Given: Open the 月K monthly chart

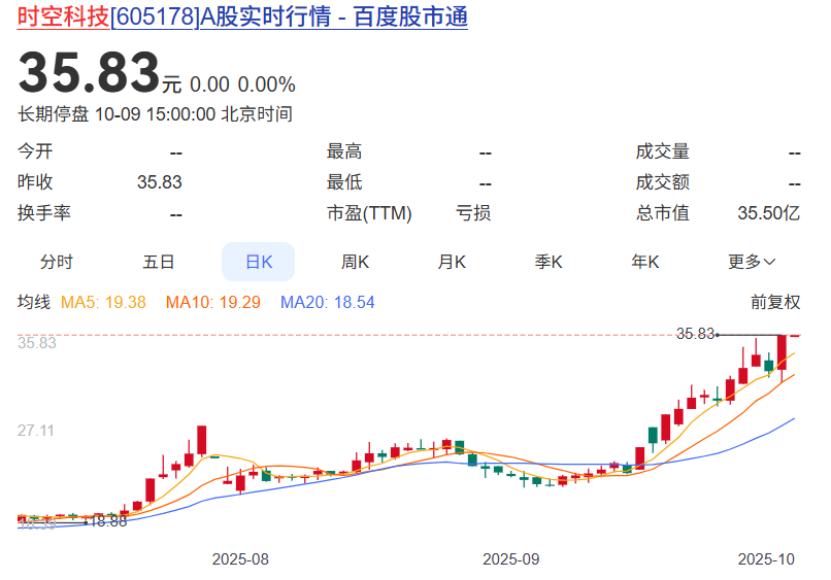Looking at the screenshot, I should [453, 261].
